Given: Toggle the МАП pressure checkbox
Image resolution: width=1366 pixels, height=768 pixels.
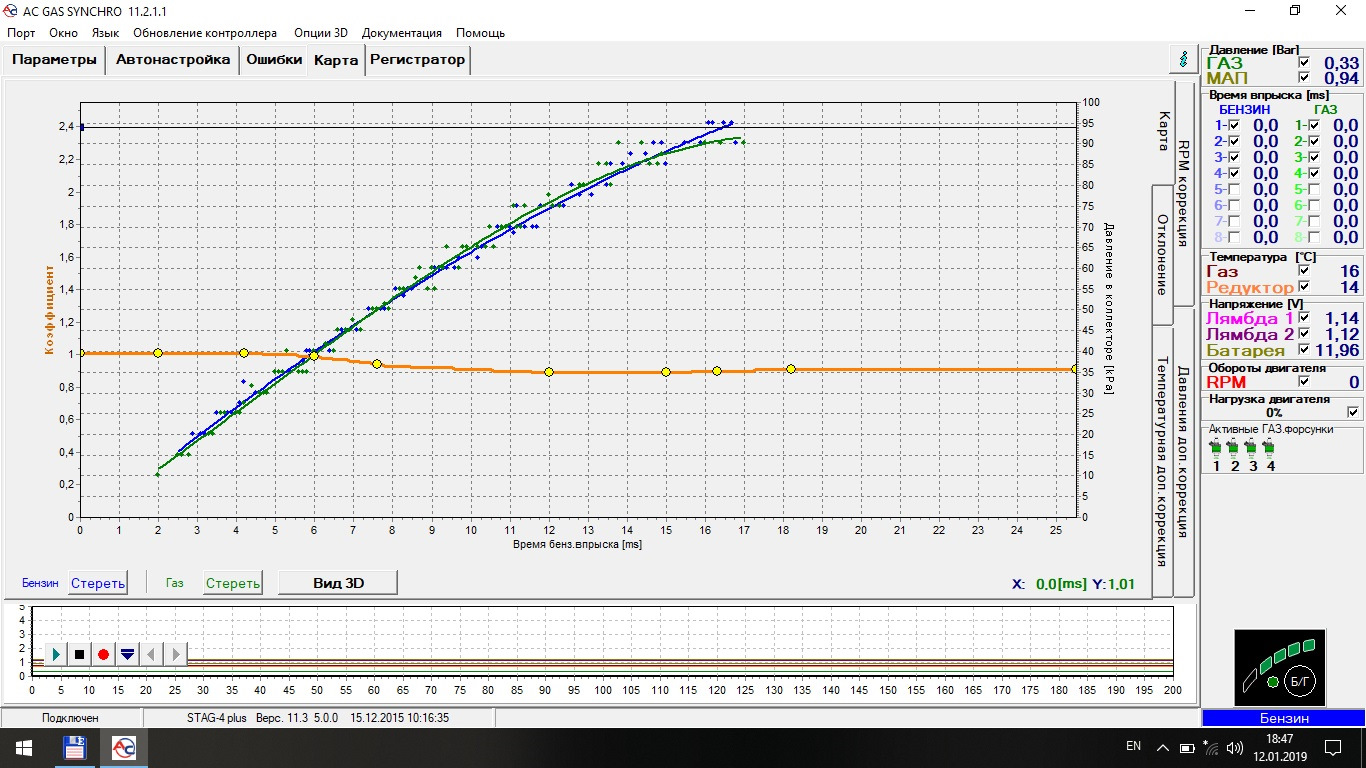Looking at the screenshot, I should [x=1304, y=77].
